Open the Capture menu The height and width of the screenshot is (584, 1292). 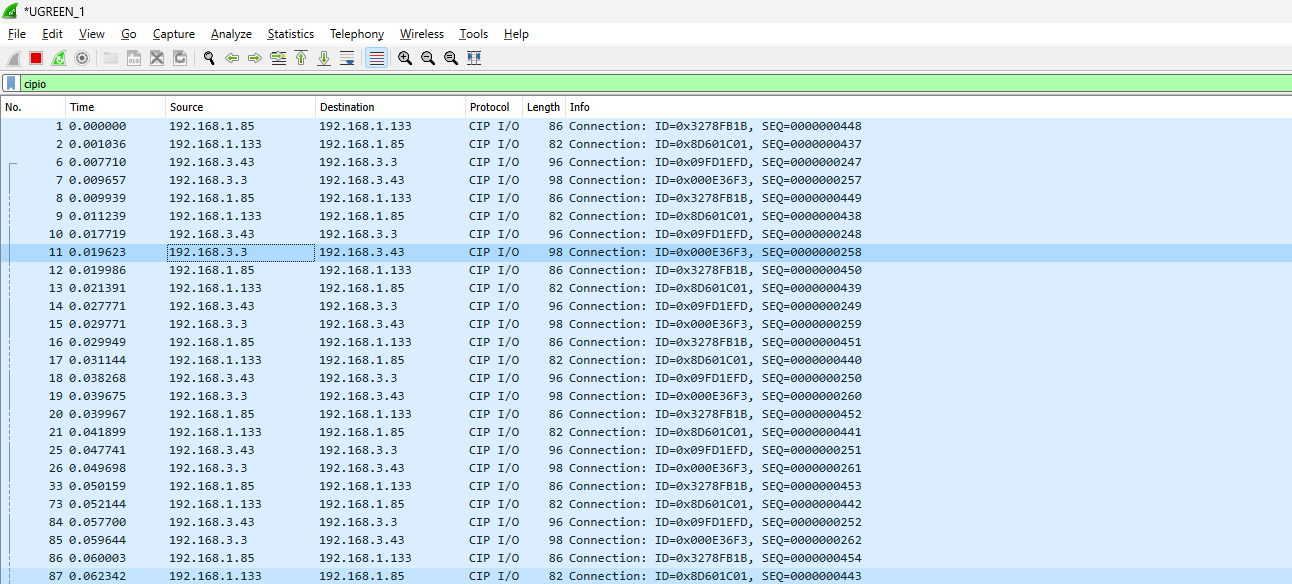tap(174, 34)
